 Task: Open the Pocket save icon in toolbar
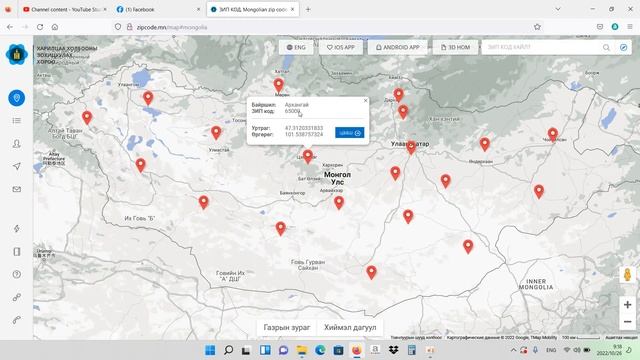[x=600, y=27]
